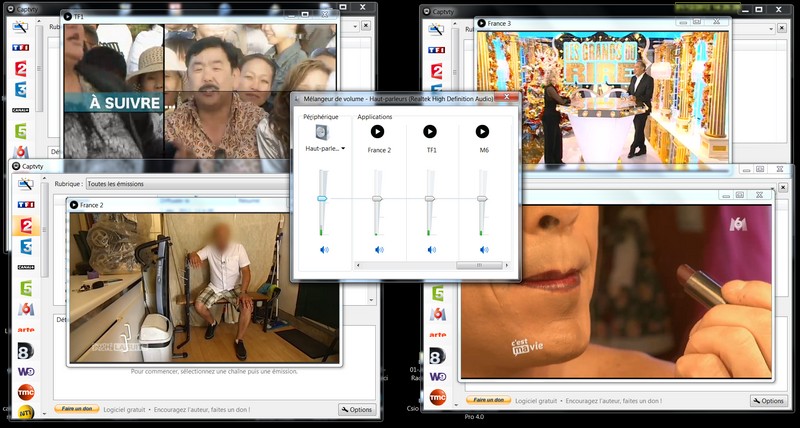
Task: Mute TF1 application in volume mixer
Action: pyautogui.click(x=432, y=249)
